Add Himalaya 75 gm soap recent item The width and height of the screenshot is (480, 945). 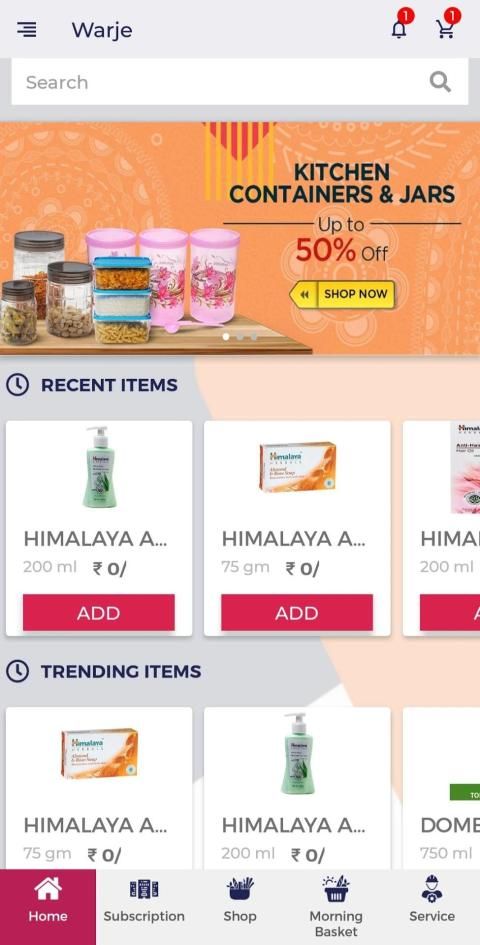(x=297, y=612)
